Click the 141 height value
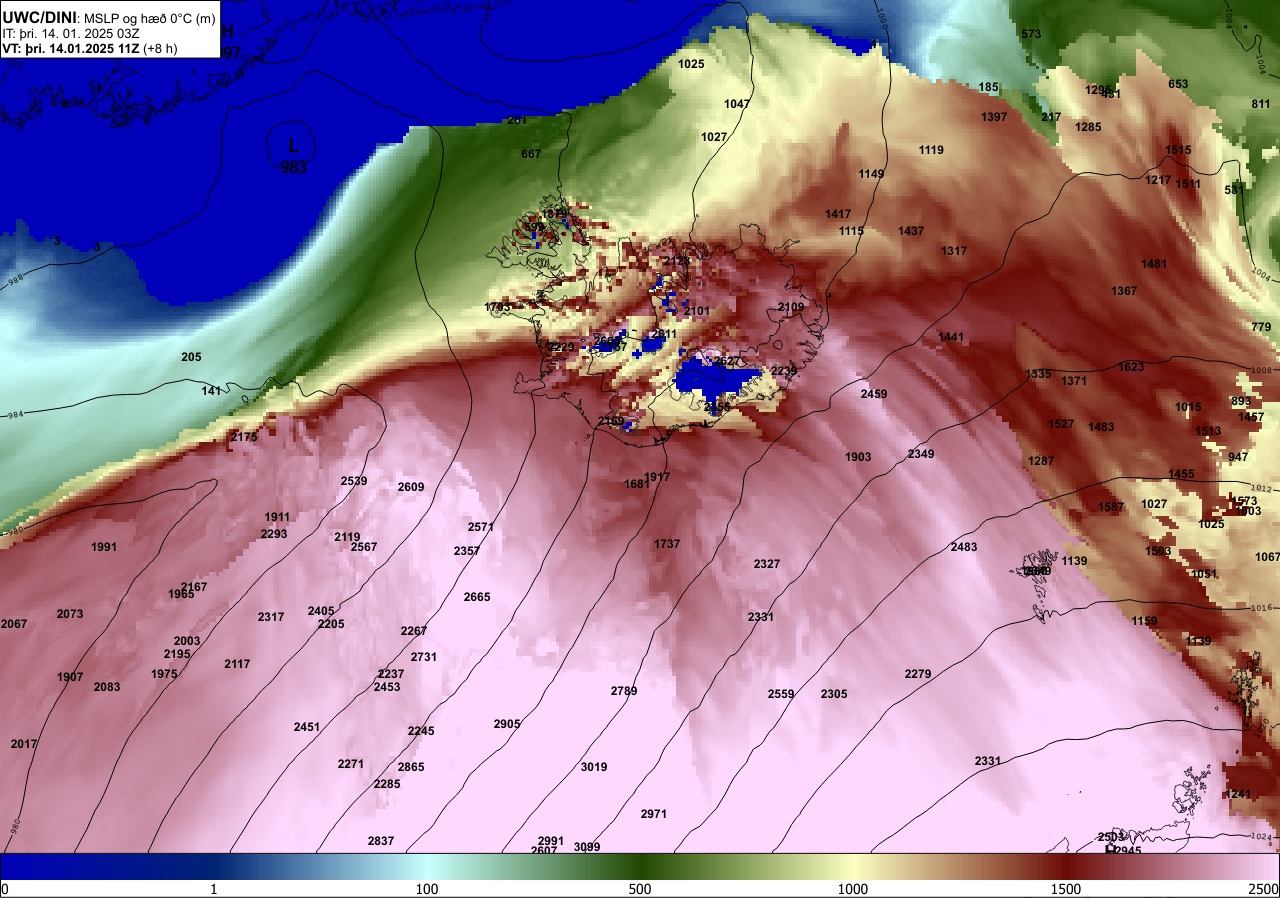 (x=211, y=391)
